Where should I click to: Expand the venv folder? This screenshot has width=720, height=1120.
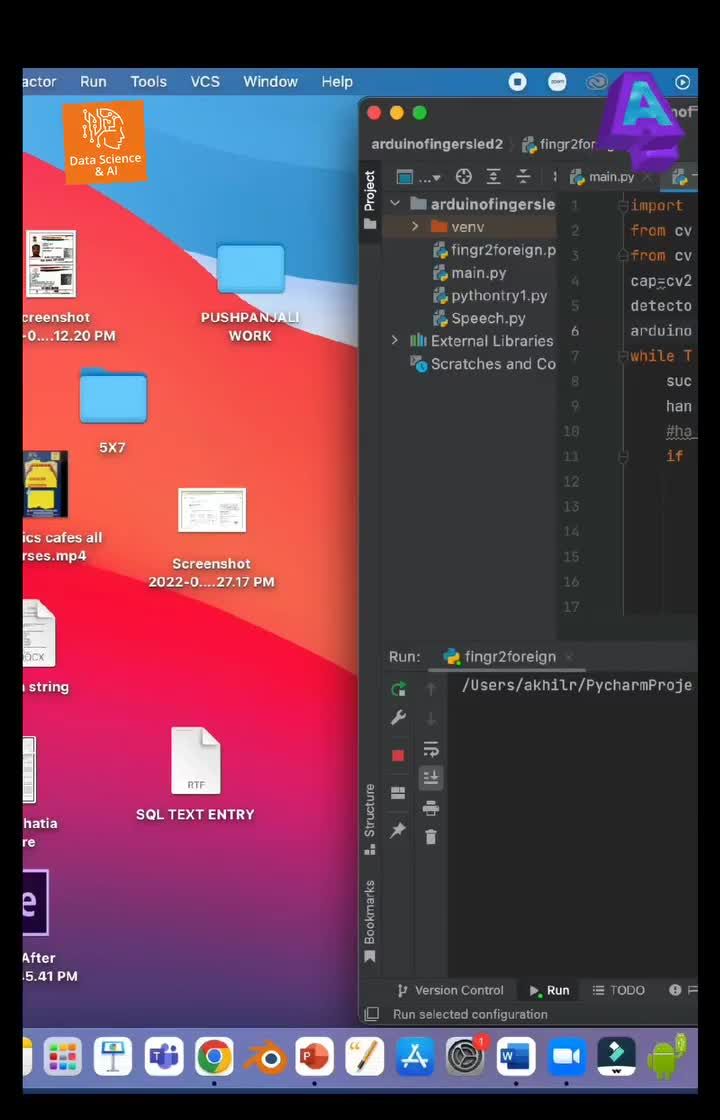415,227
